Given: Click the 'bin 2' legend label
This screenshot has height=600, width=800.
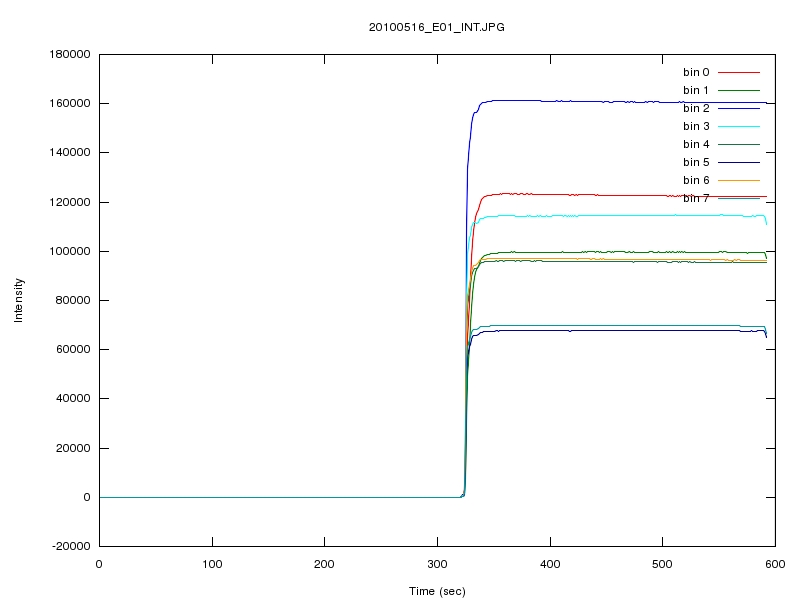Looking at the screenshot, I should click(696, 108).
